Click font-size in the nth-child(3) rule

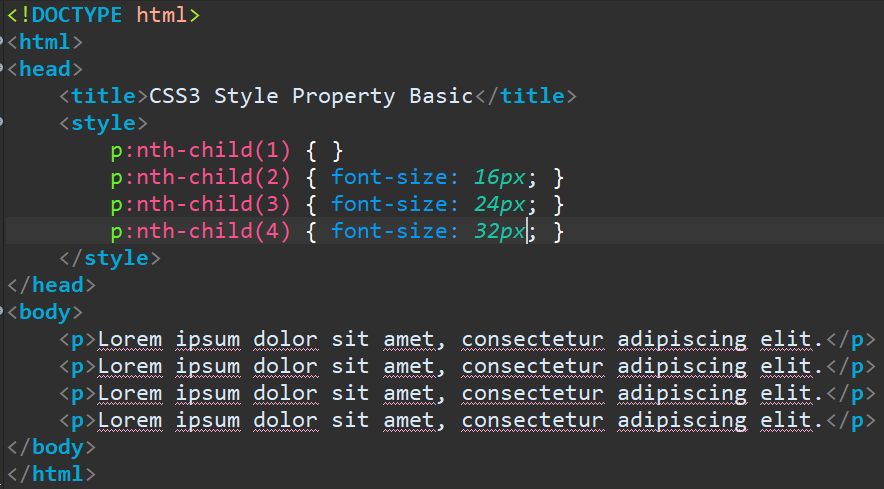click(389, 205)
